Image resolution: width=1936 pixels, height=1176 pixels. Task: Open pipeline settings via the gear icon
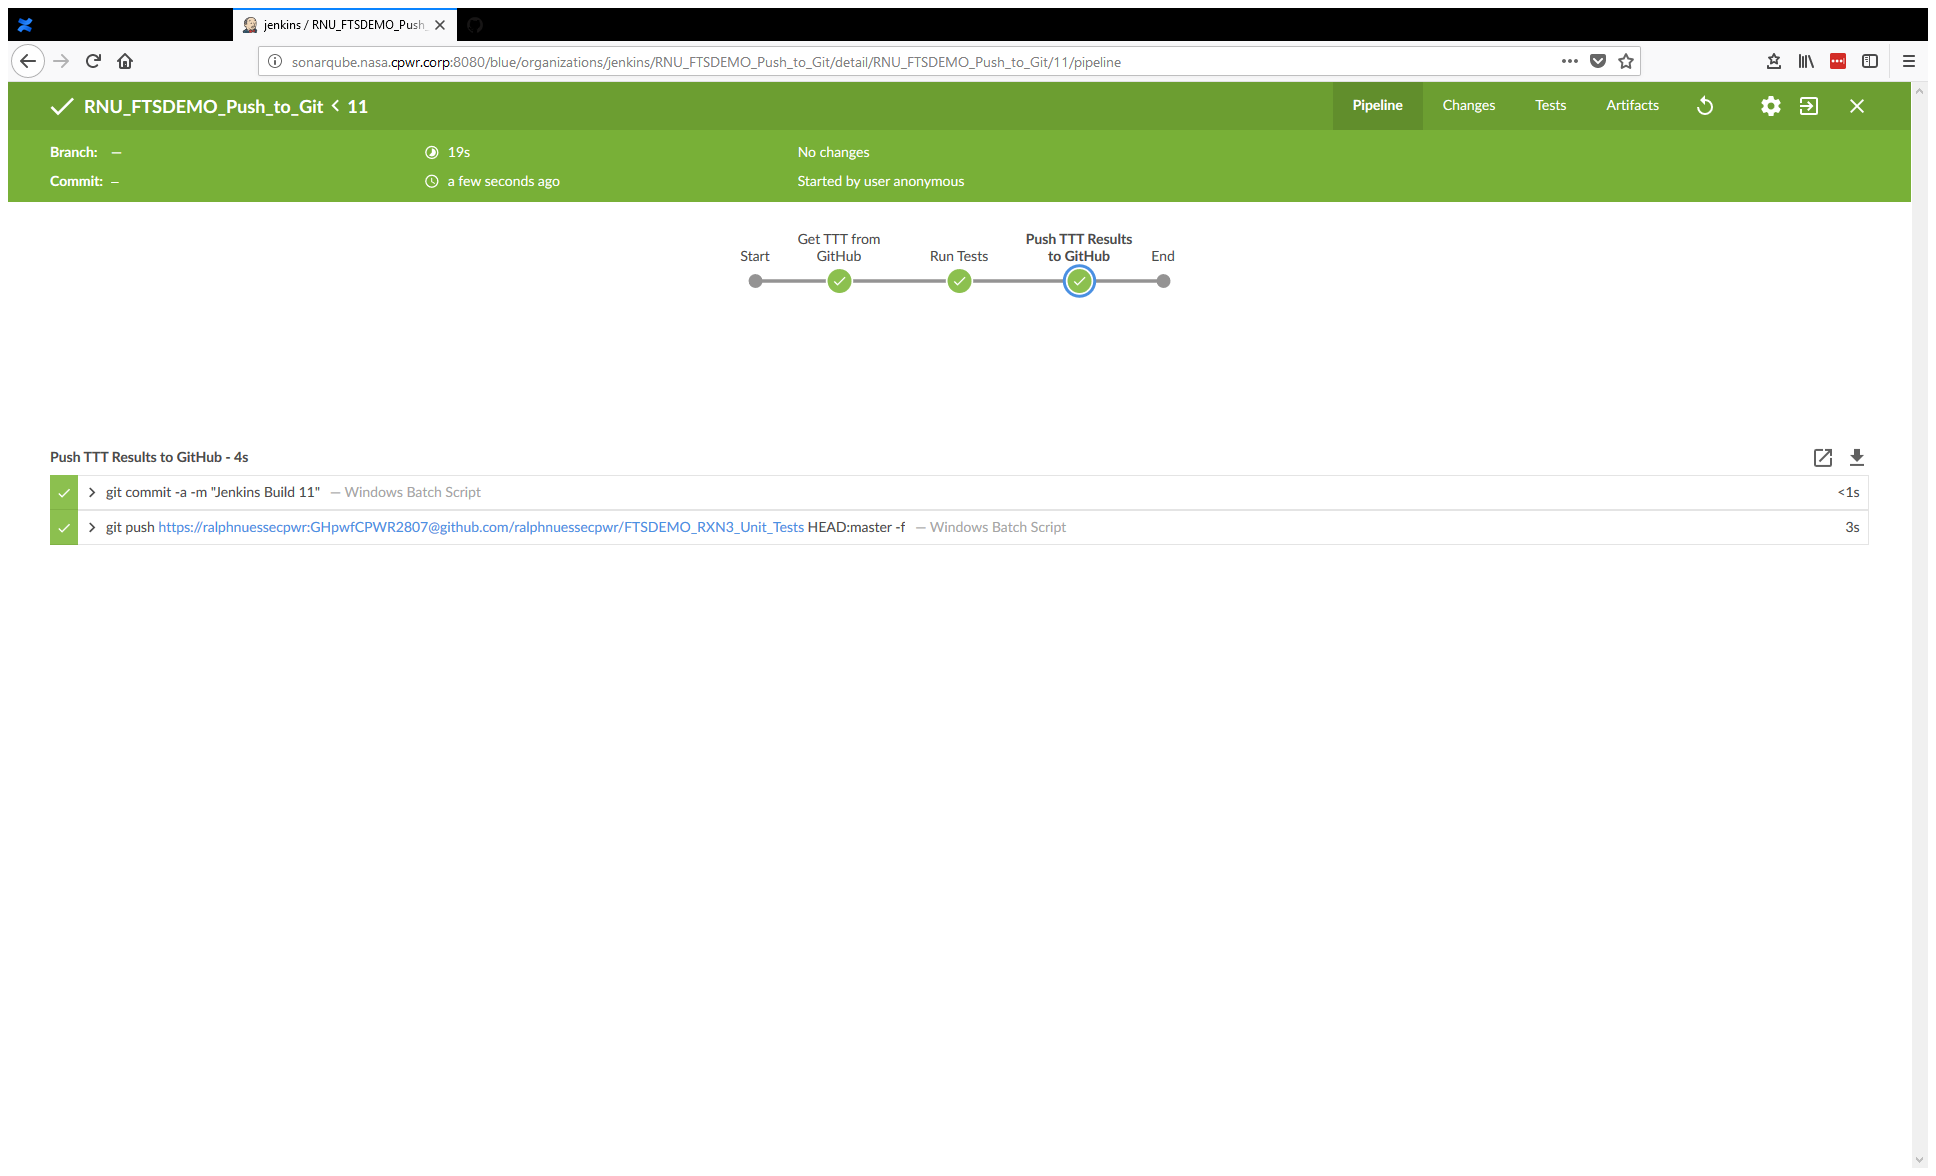click(x=1770, y=106)
